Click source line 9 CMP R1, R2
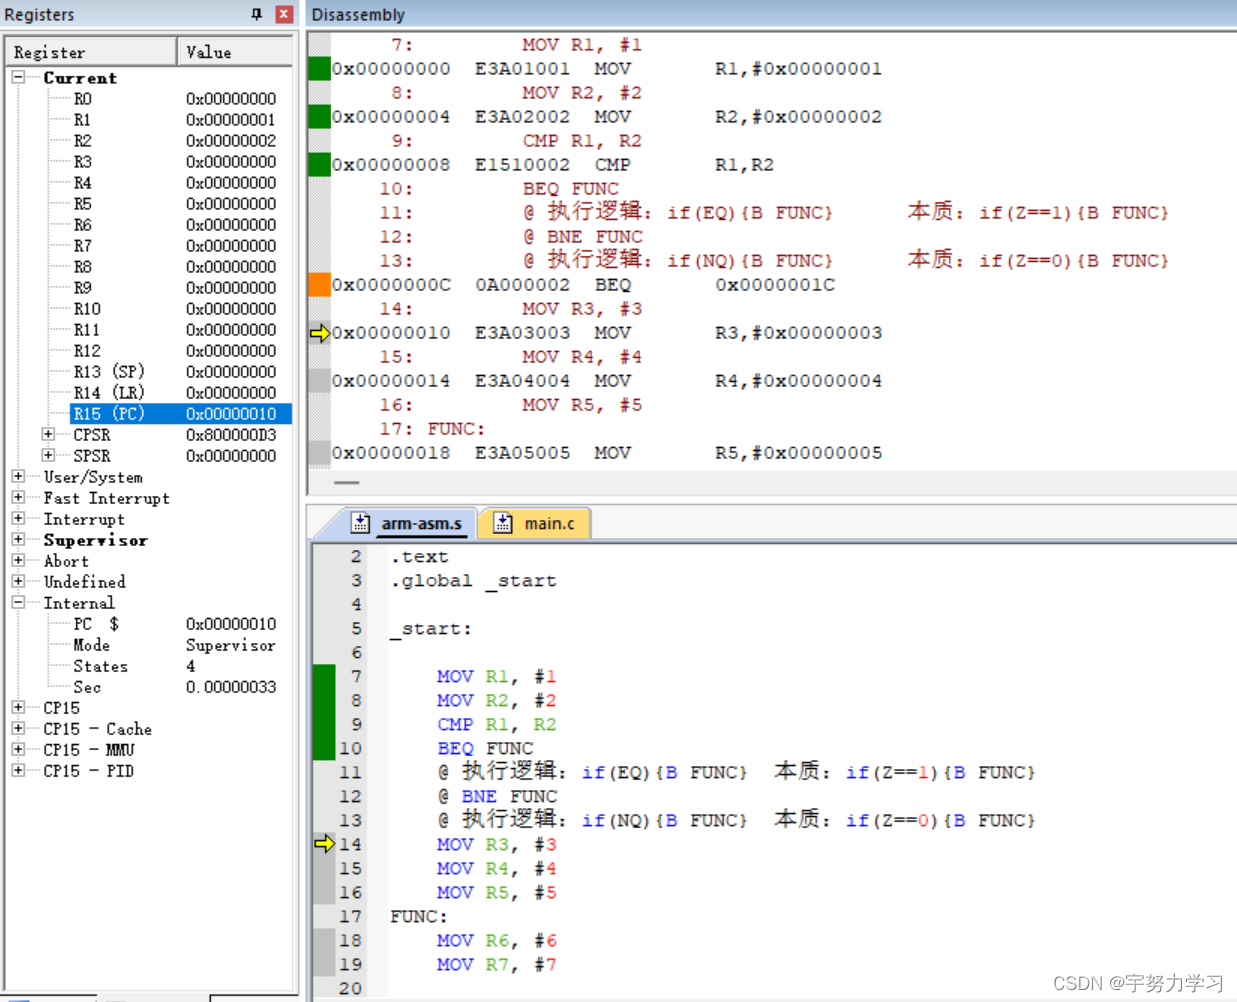Screen dimensions: 1237x1002 coord(496,724)
